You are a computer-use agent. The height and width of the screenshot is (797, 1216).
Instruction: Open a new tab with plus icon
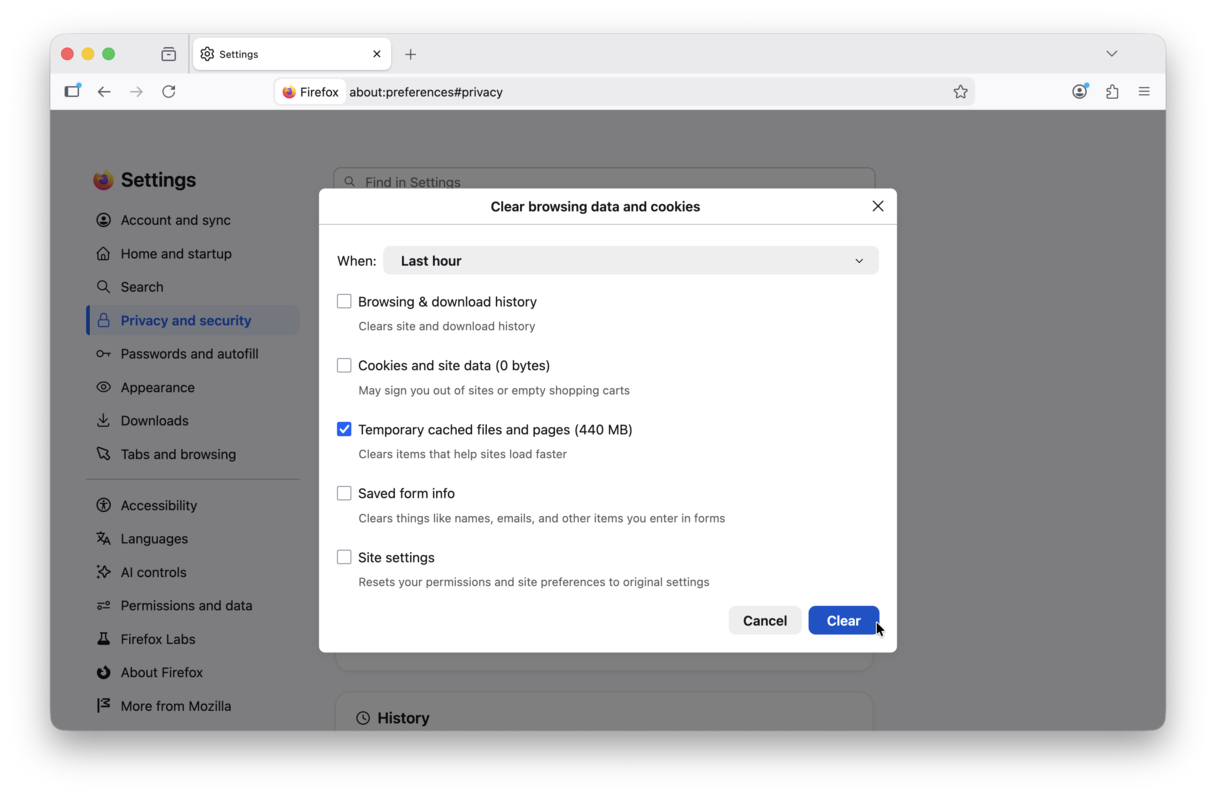pos(411,54)
